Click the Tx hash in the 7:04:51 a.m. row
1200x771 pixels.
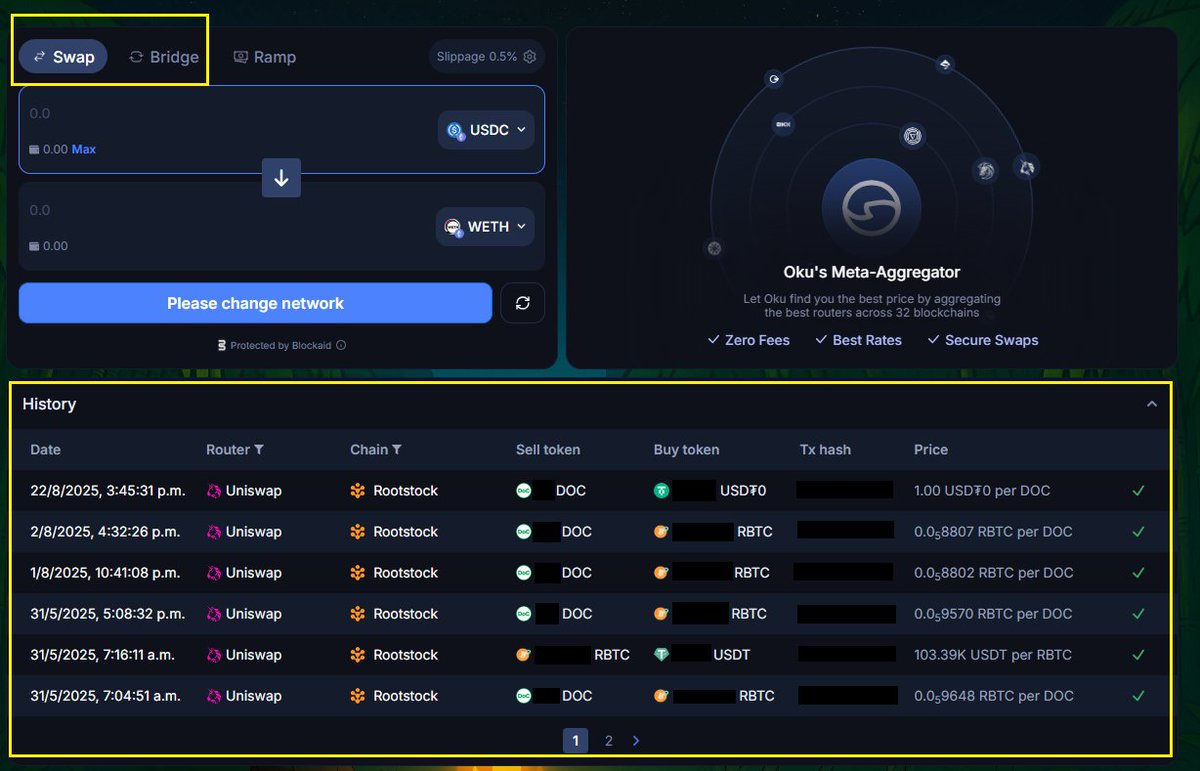(848, 695)
